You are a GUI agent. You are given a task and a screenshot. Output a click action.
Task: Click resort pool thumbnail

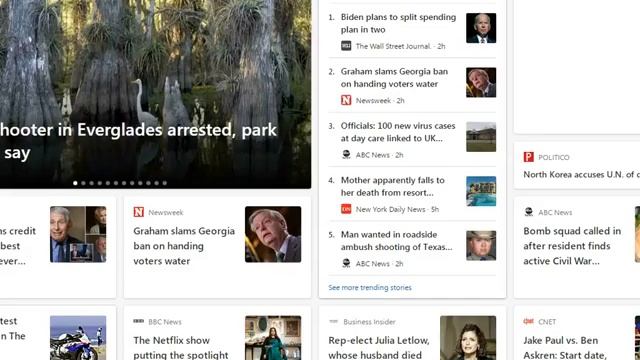[x=481, y=191]
